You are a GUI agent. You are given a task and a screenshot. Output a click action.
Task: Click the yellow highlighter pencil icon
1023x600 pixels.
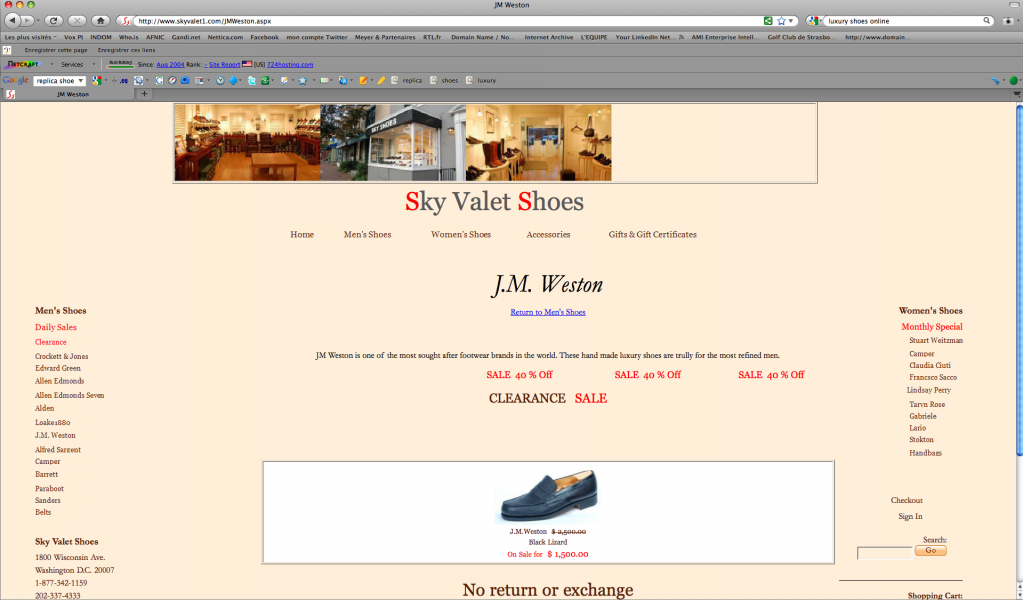[x=382, y=81]
